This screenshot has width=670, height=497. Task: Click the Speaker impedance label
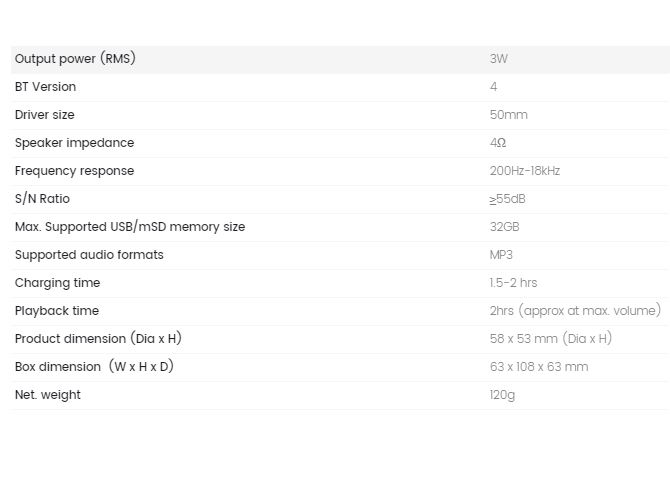(74, 143)
